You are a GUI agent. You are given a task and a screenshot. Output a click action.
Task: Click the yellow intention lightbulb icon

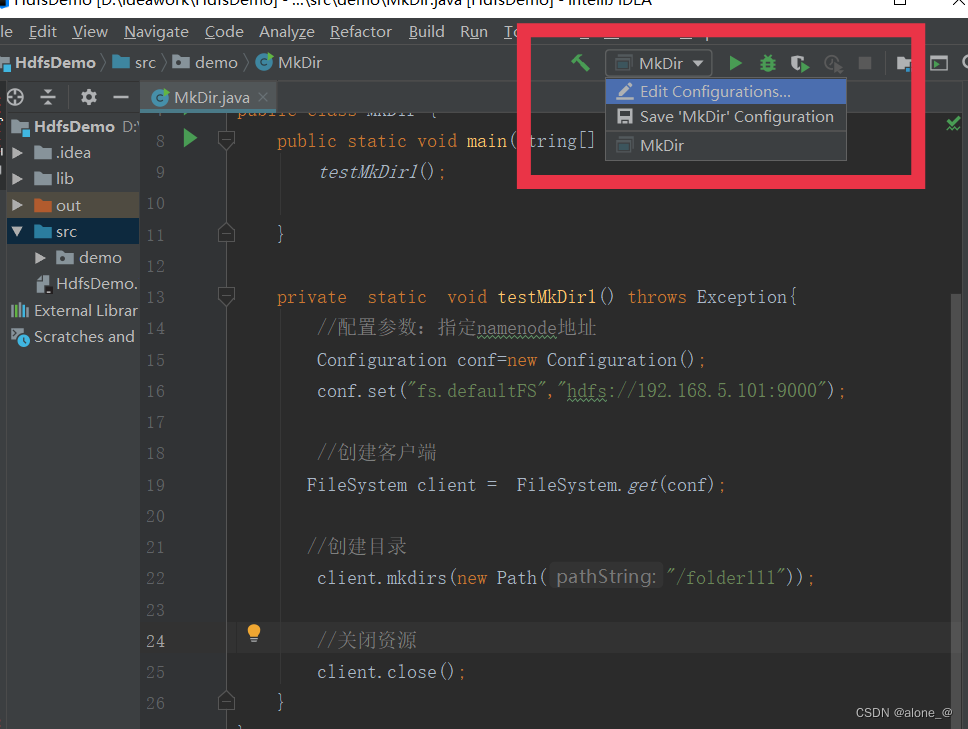[x=254, y=633]
